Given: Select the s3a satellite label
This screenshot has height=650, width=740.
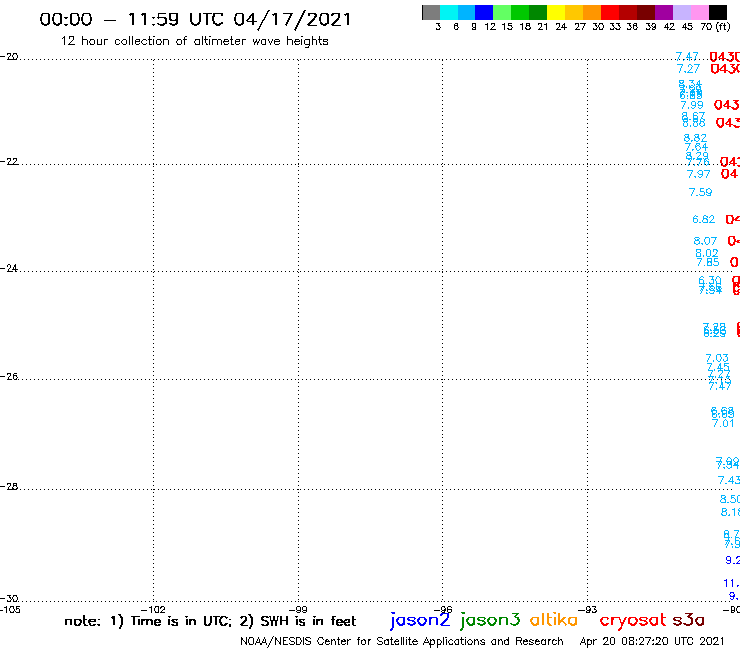Looking at the screenshot, I should click(688, 620).
